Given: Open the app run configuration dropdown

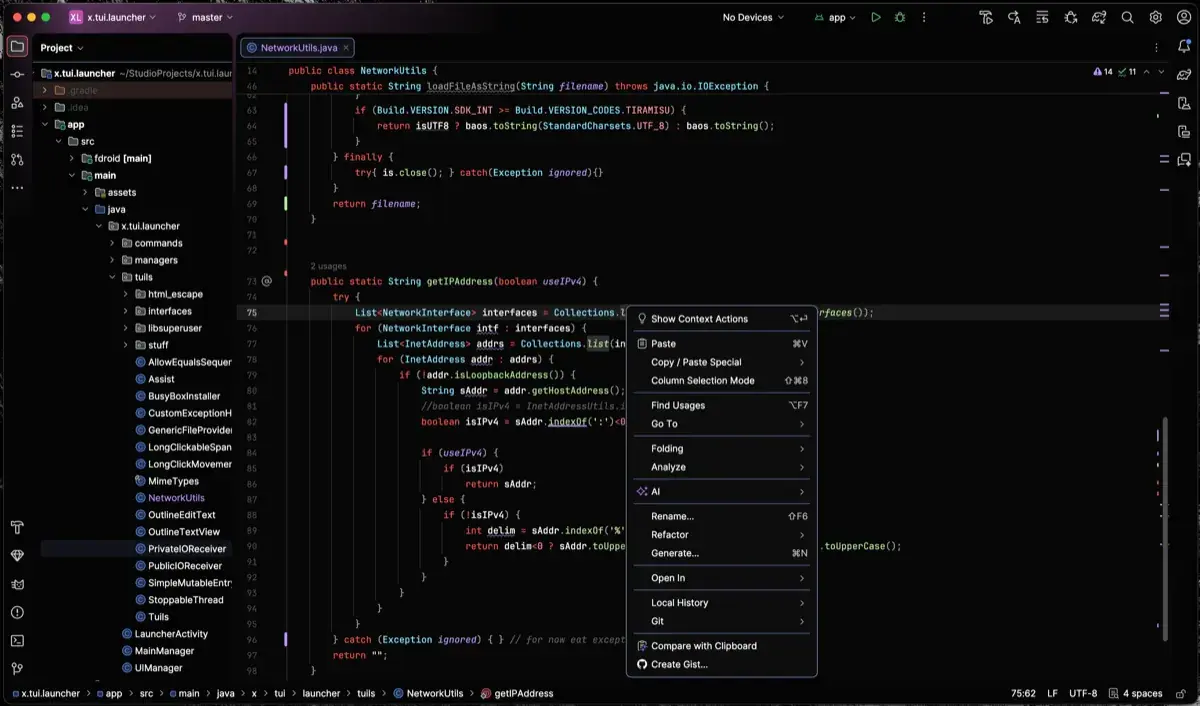Looking at the screenshot, I should 835,17.
